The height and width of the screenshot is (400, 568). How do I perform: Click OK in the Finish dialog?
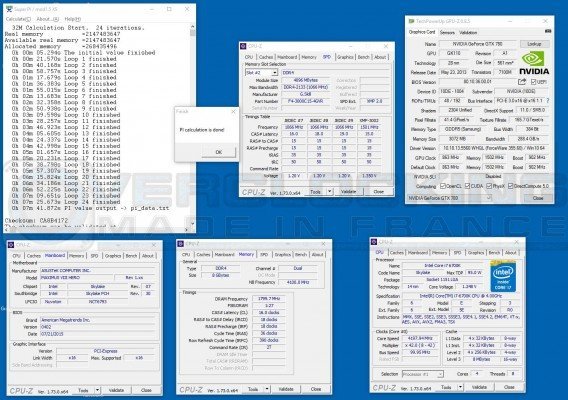click(x=219, y=152)
